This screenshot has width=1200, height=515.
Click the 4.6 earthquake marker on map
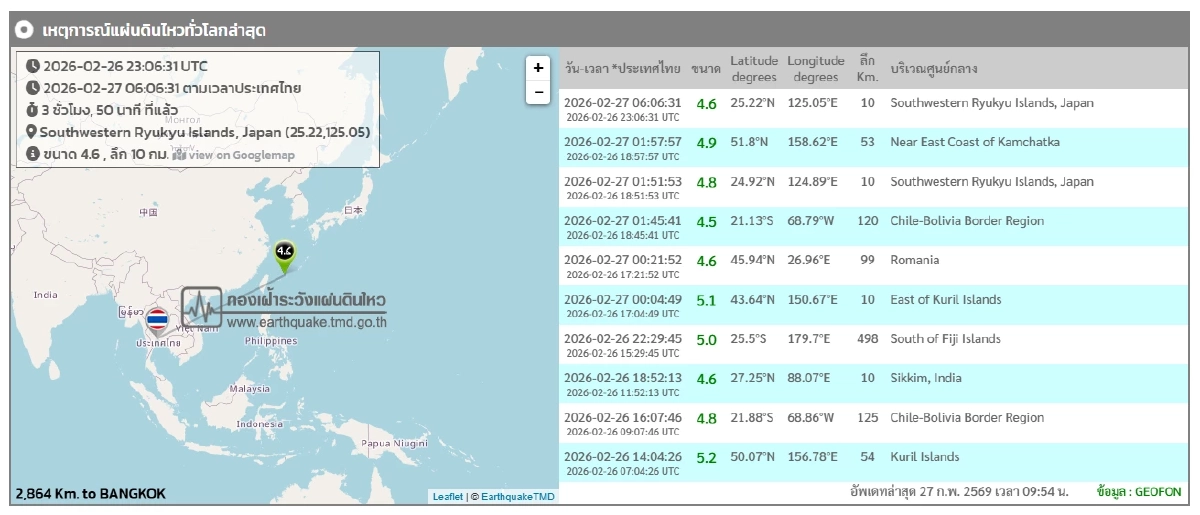click(284, 253)
